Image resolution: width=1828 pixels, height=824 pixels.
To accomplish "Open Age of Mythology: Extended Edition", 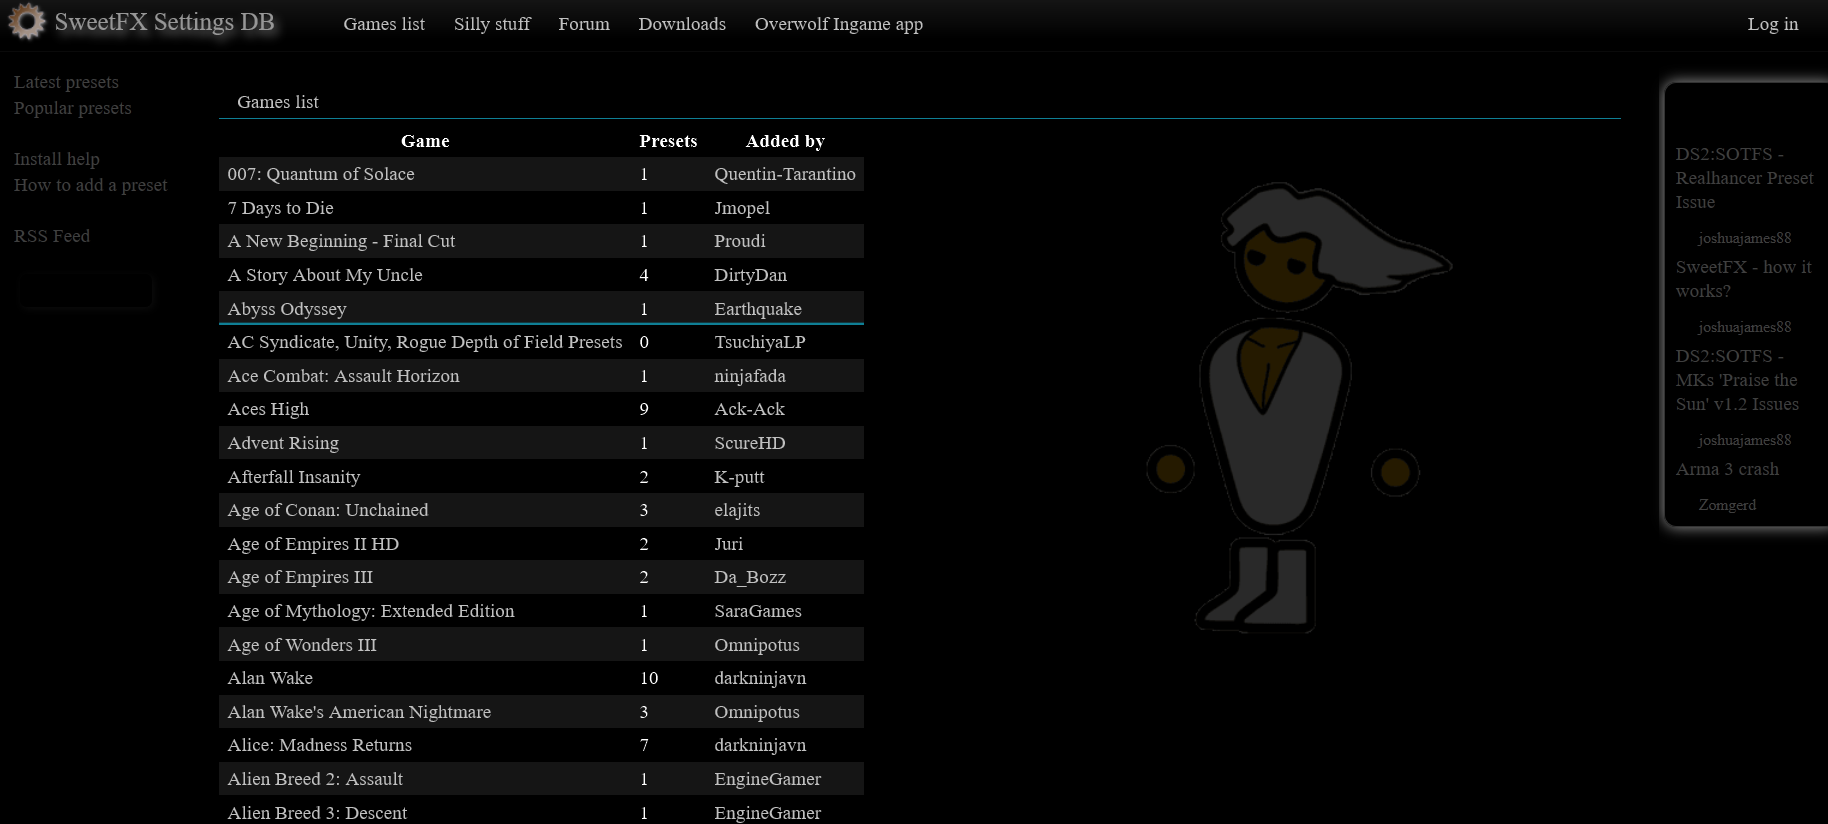I will point(371,611).
